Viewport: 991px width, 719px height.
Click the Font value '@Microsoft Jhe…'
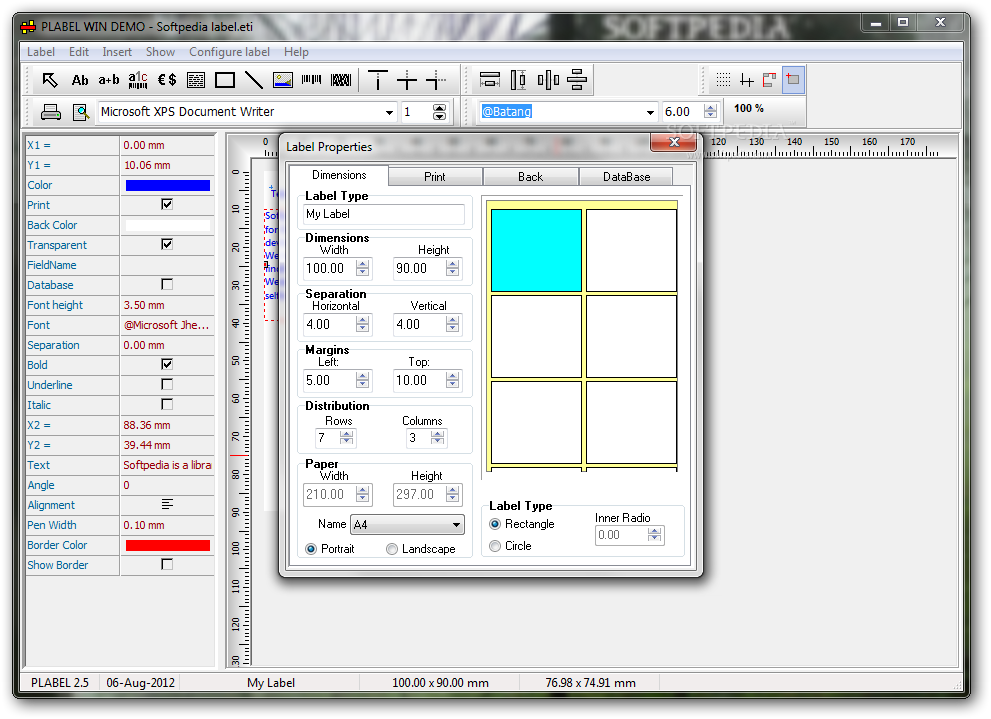166,325
